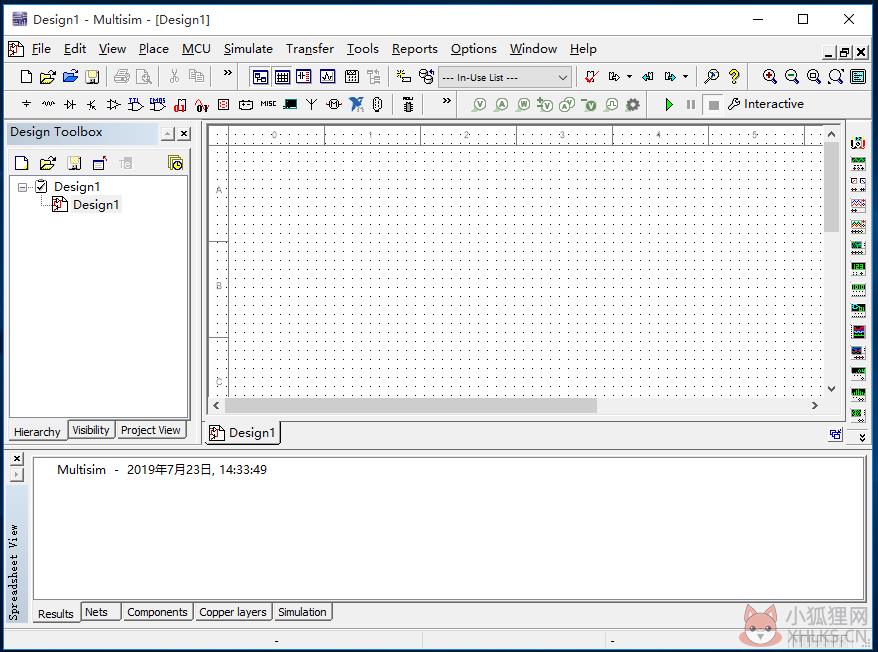The height and width of the screenshot is (652, 878).
Task: Place an RF antenna component
Action: pos(311,104)
